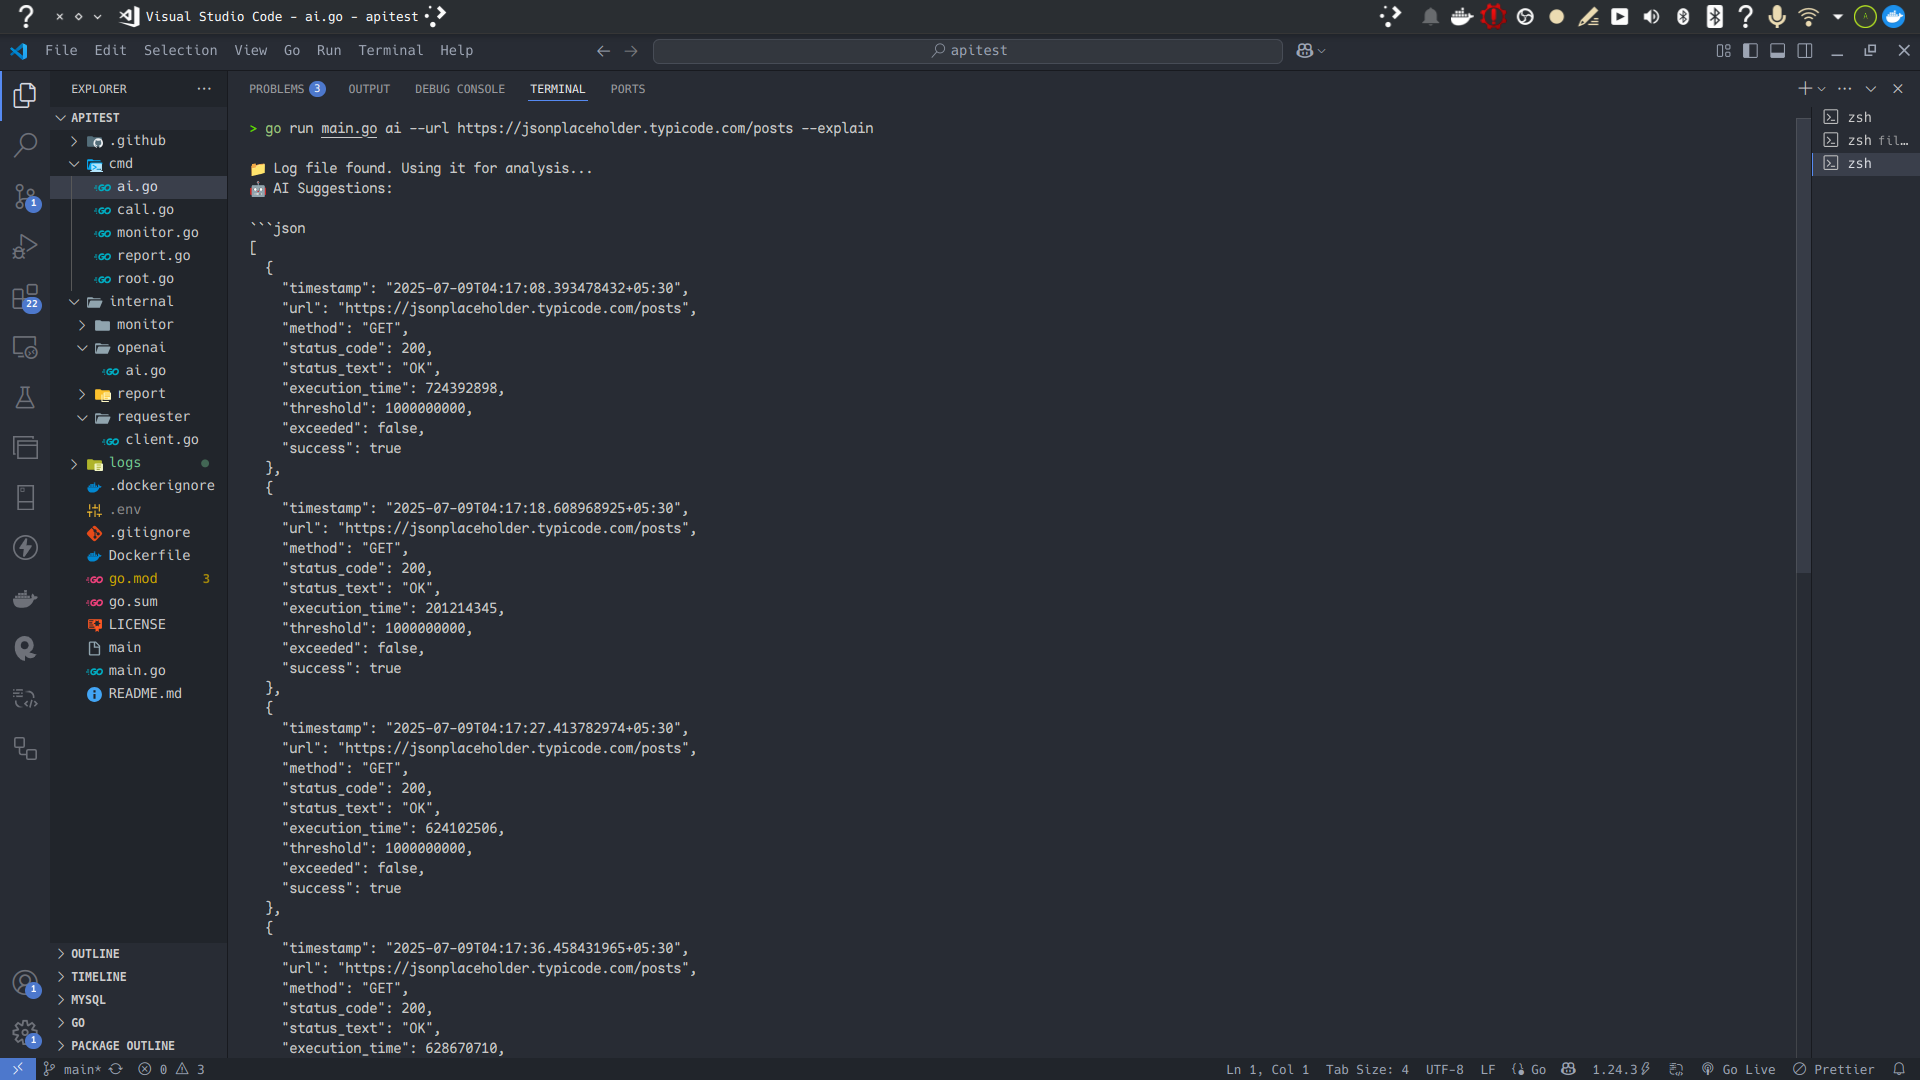Screen dimensions: 1920x1080
Task: Synchronize changes from the status bar
Action: pyautogui.click(x=116, y=1069)
